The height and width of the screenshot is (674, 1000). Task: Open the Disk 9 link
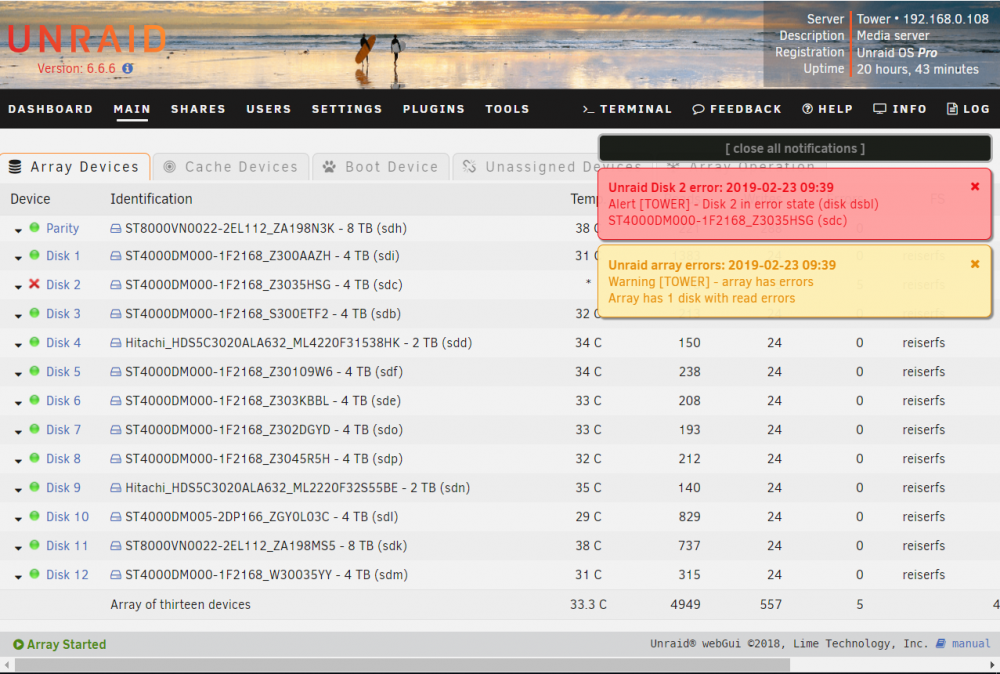click(63, 488)
